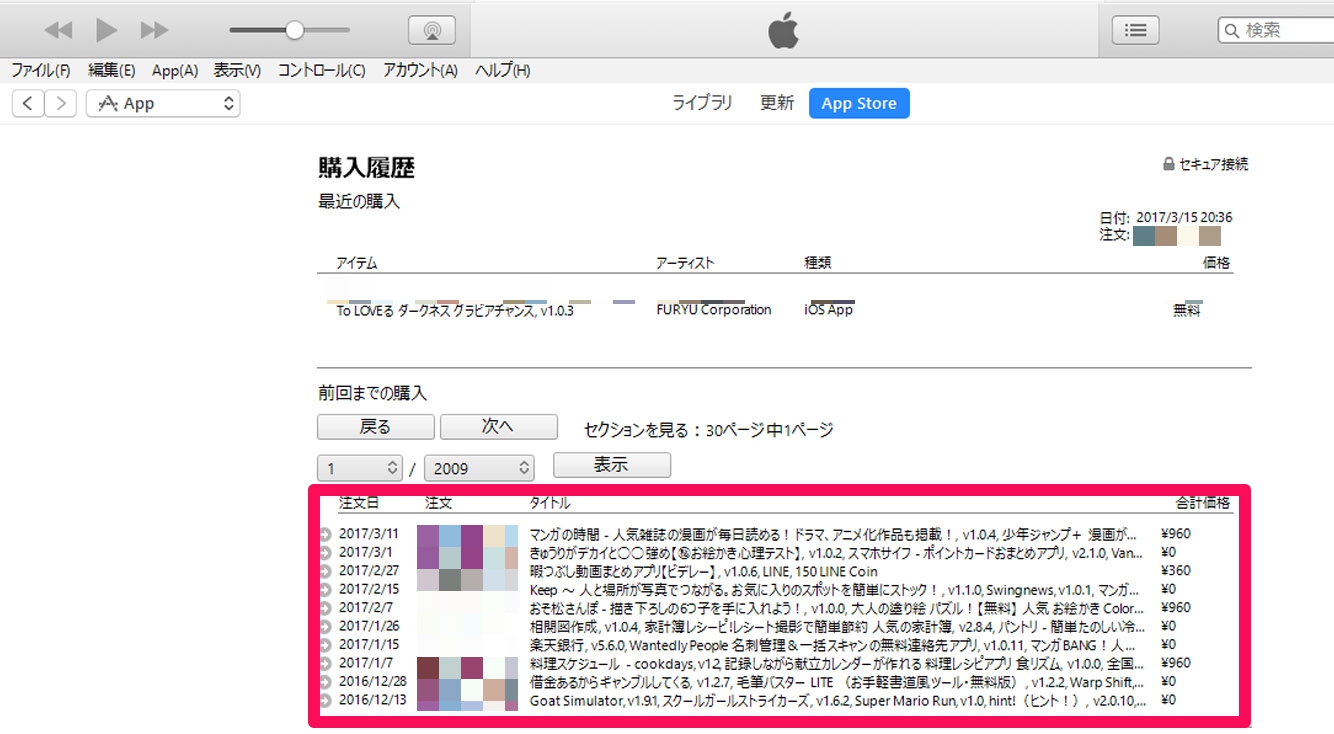
Task: Open the 表示(V) menu
Action: (x=237, y=70)
